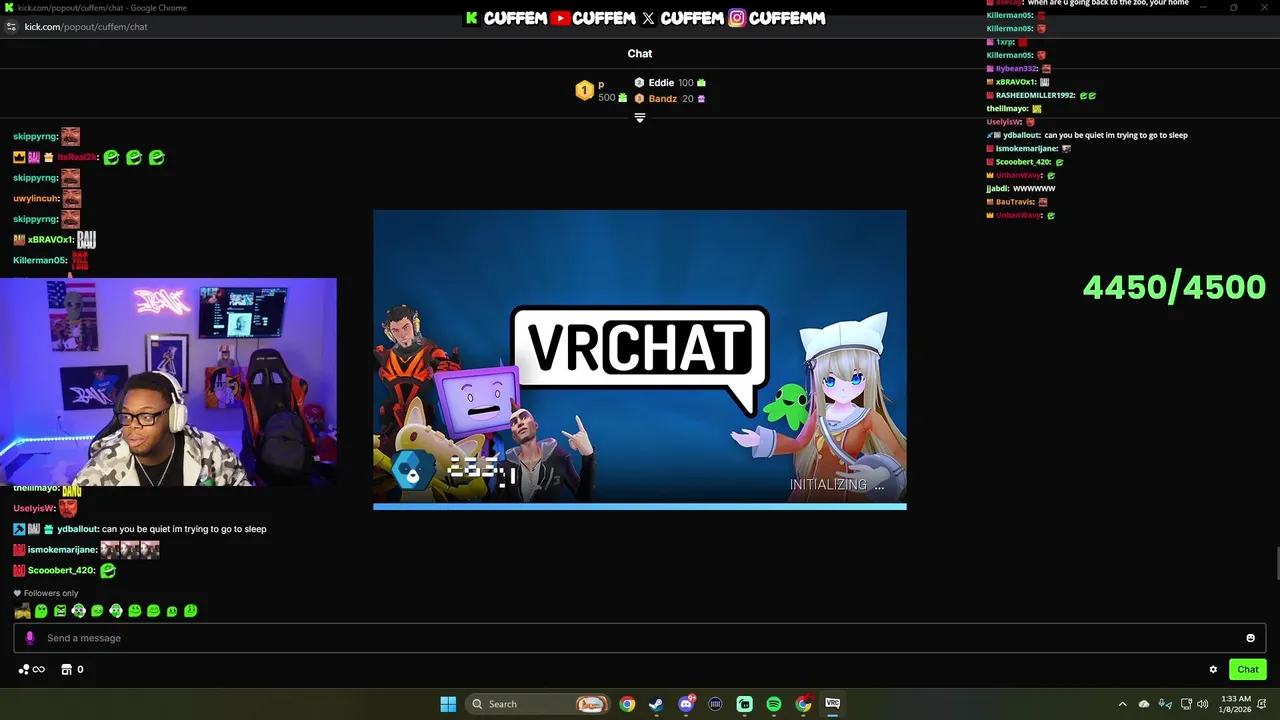This screenshot has width=1280, height=720.
Task: Open the dark round app icon beside Discord
Action: pos(715,704)
